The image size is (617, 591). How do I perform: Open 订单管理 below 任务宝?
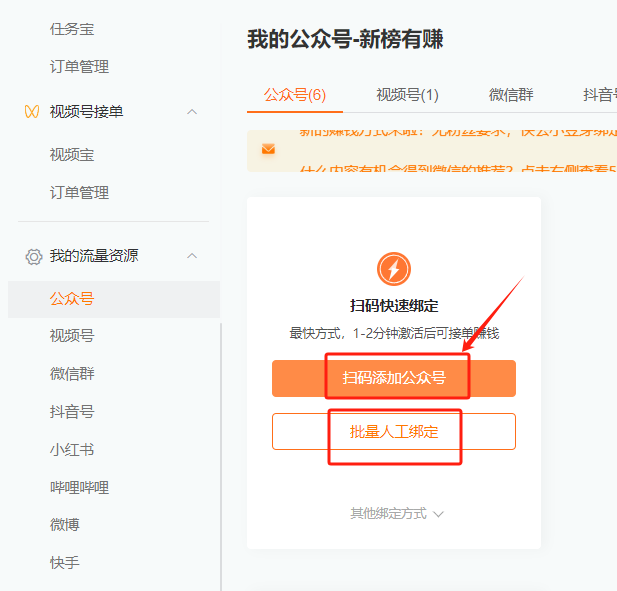tap(79, 66)
